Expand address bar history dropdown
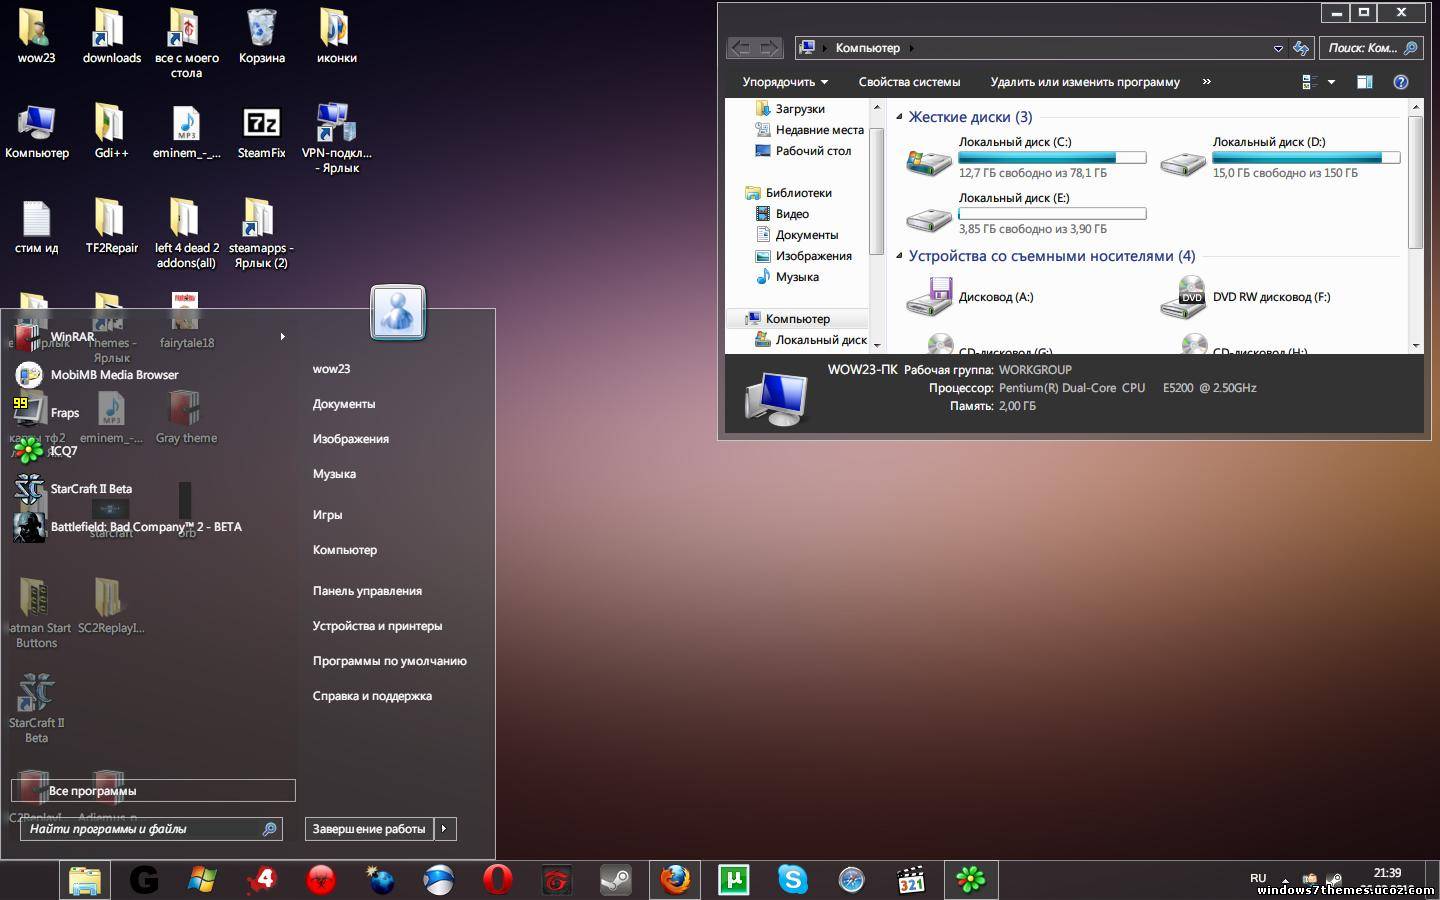Image resolution: width=1440 pixels, height=900 pixels. (1278, 48)
